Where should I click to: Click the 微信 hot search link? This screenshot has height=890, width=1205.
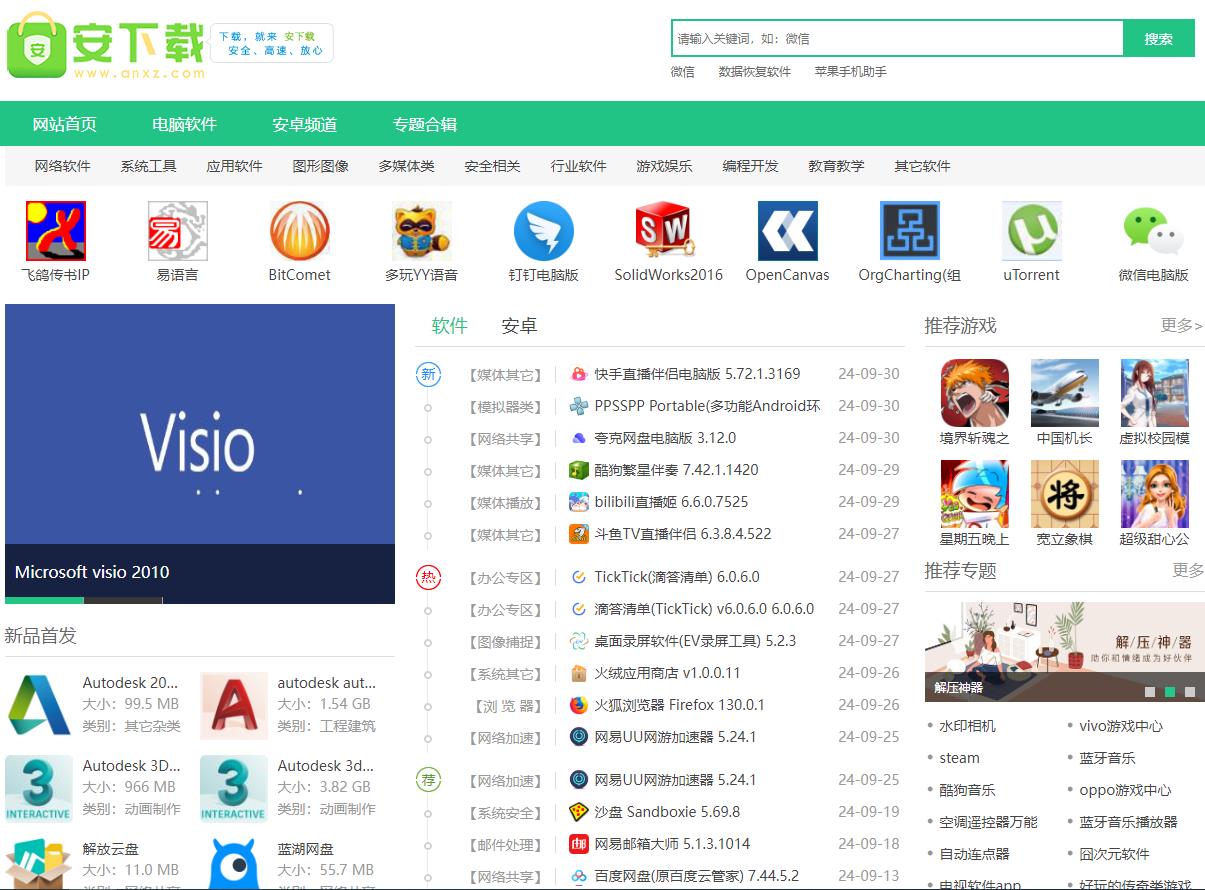point(683,72)
